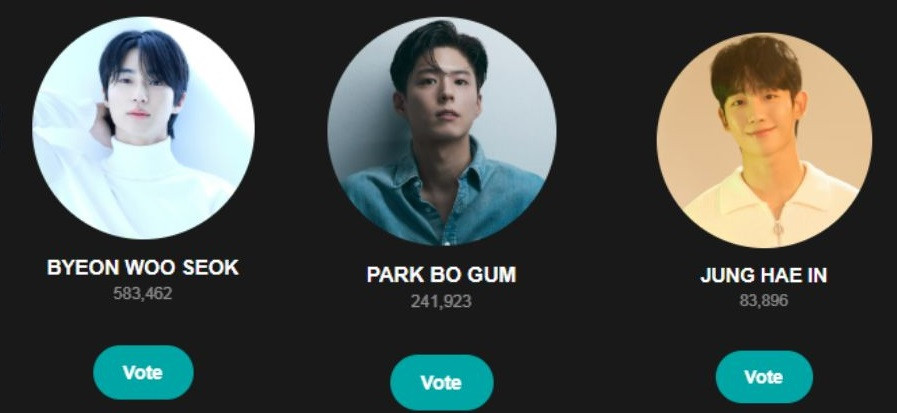Screen dimensions: 897x413
Task: Vote for Jung Hae In
Action: [x=764, y=377]
